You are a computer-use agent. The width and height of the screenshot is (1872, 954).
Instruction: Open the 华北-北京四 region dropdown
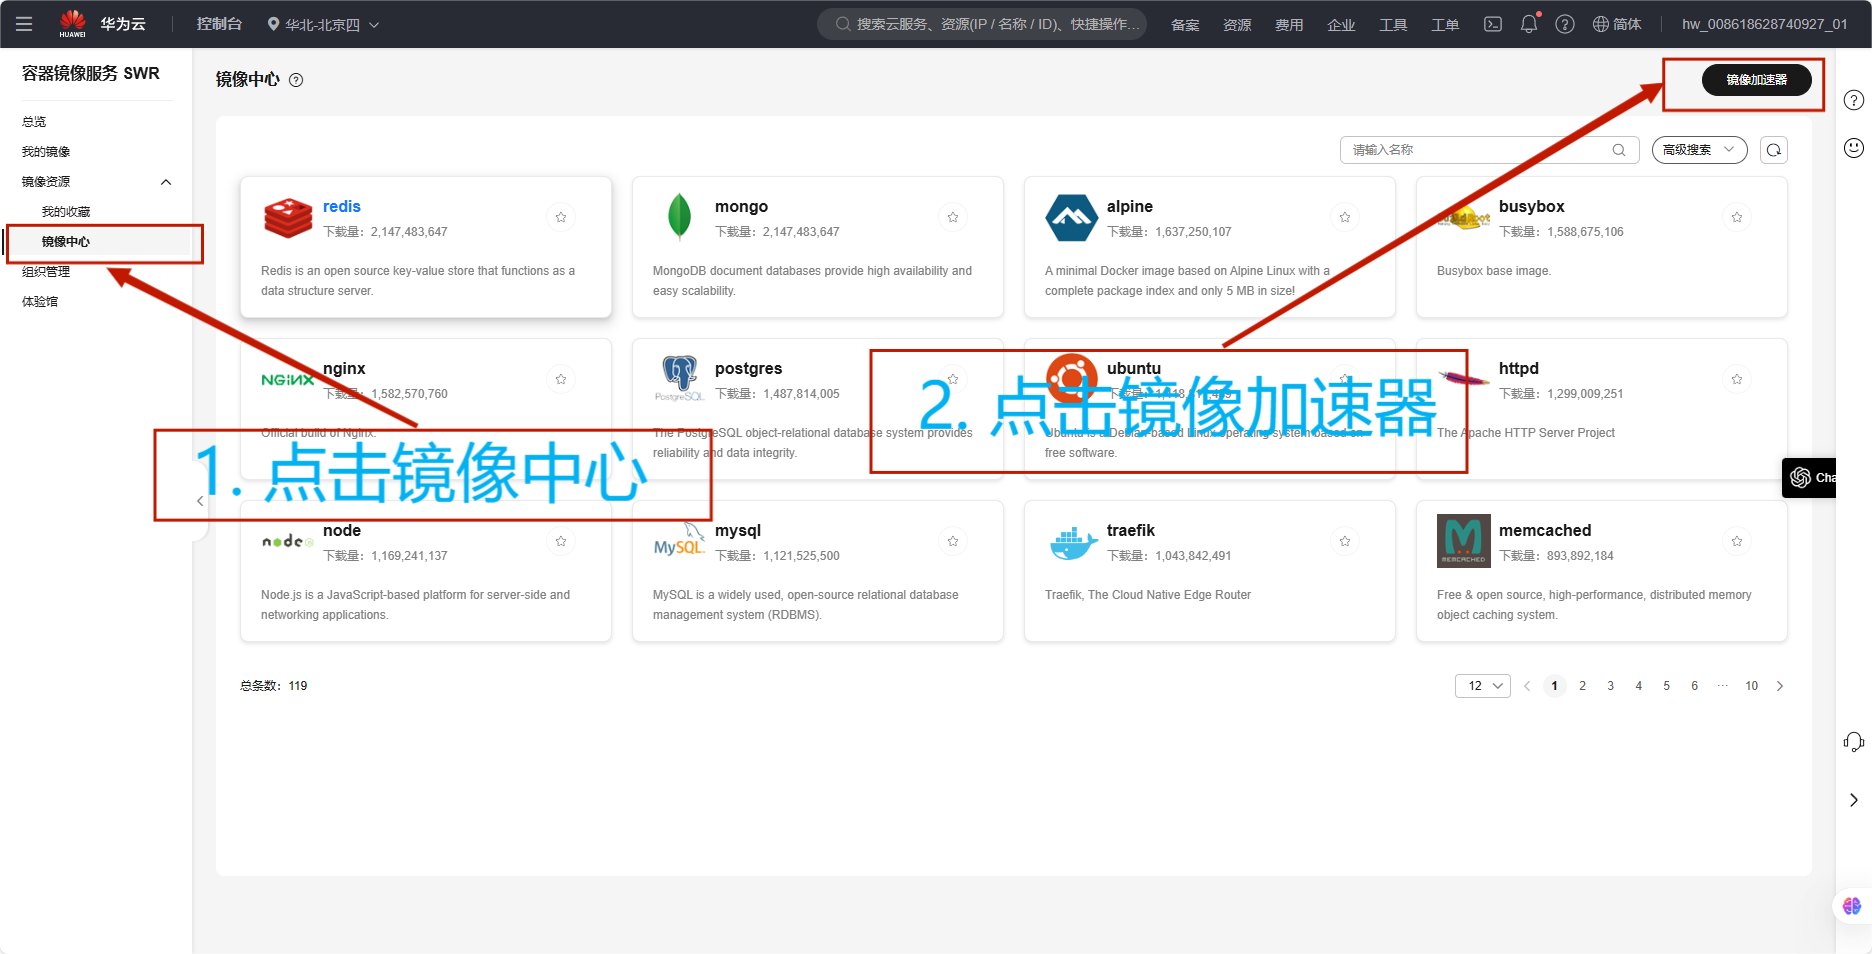coord(323,24)
